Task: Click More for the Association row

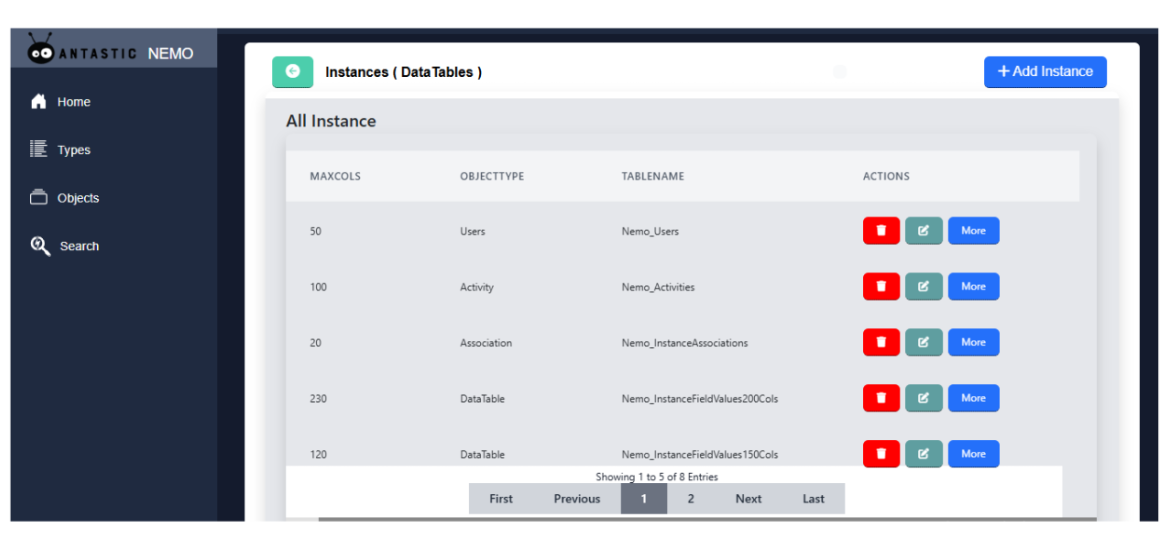Action: (x=973, y=343)
